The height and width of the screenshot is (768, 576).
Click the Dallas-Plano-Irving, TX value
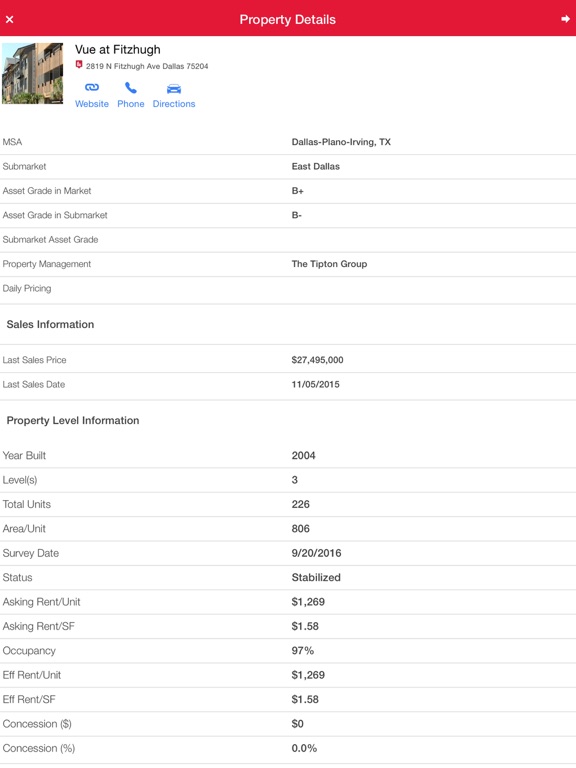tap(341, 142)
